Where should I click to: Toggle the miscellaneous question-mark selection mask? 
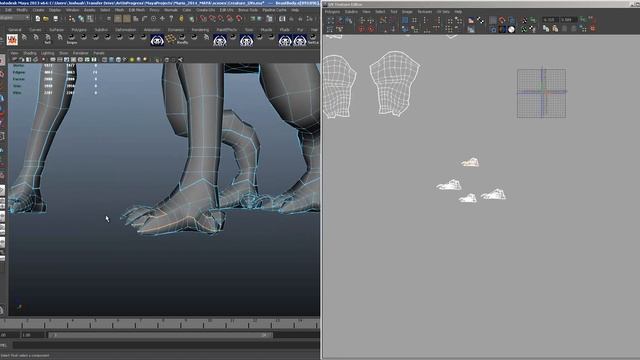point(171,18)
